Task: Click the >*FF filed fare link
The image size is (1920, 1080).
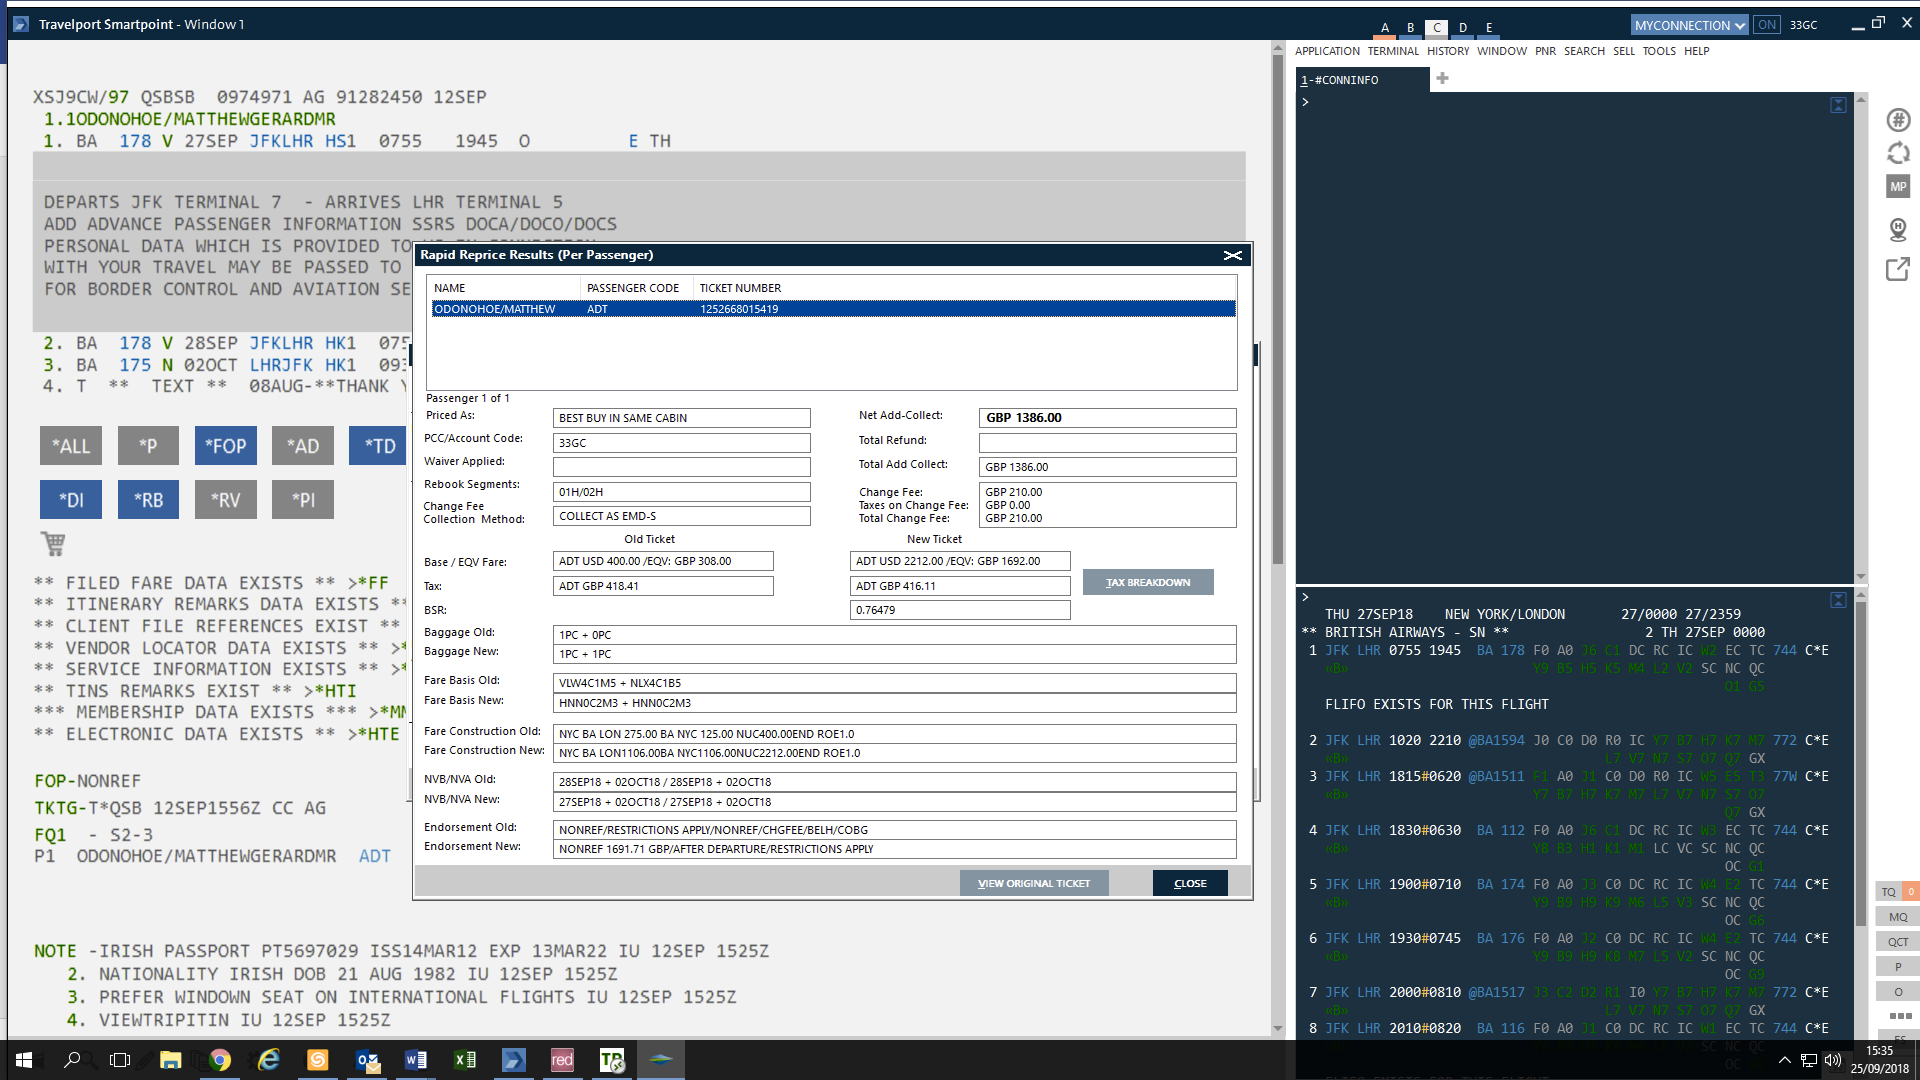Action: [368, 583]
